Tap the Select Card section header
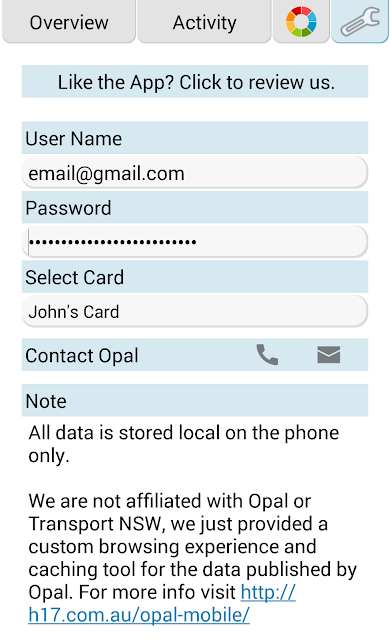Screen dimensions: 390x640 [x=195, y=277]
